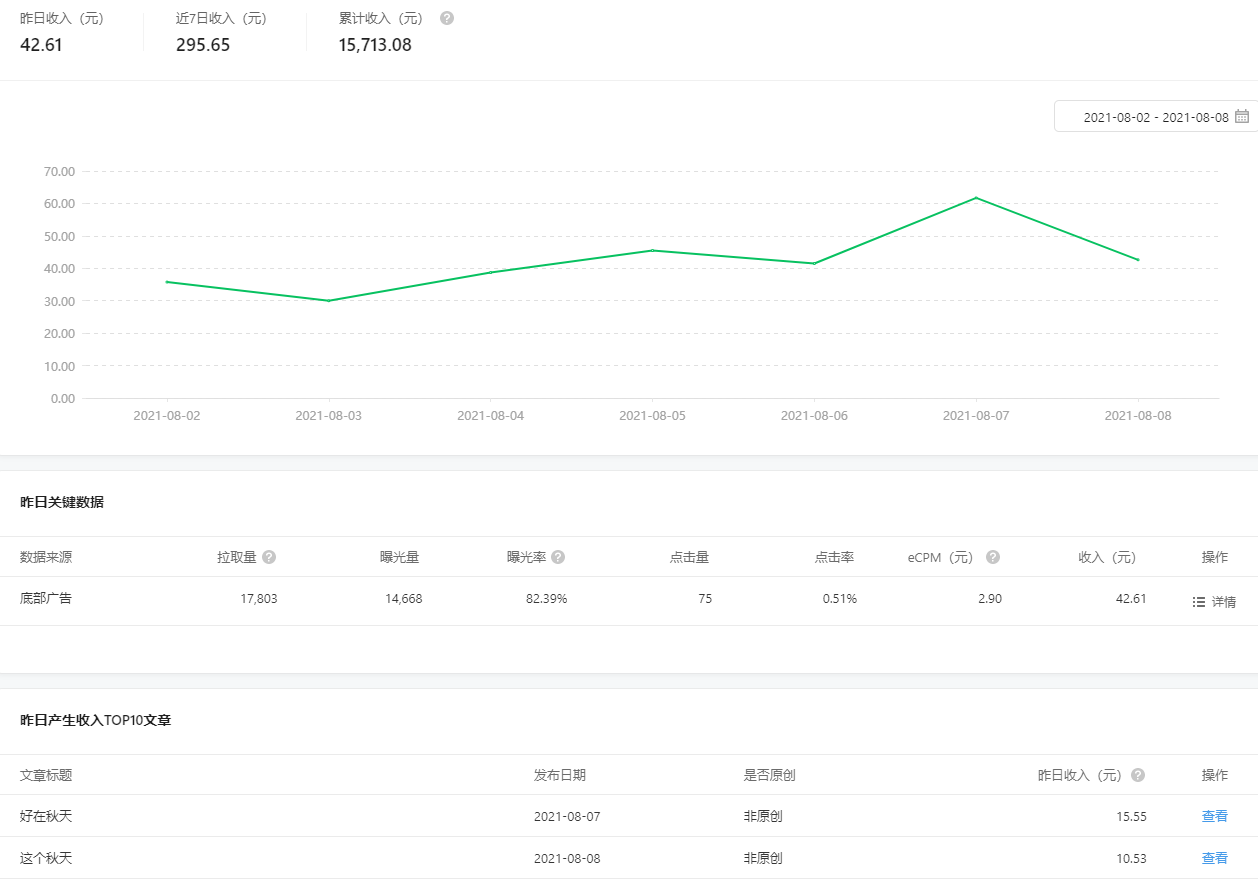
Task: Select the line chart point at 2021-08-05
Action: 652,250
